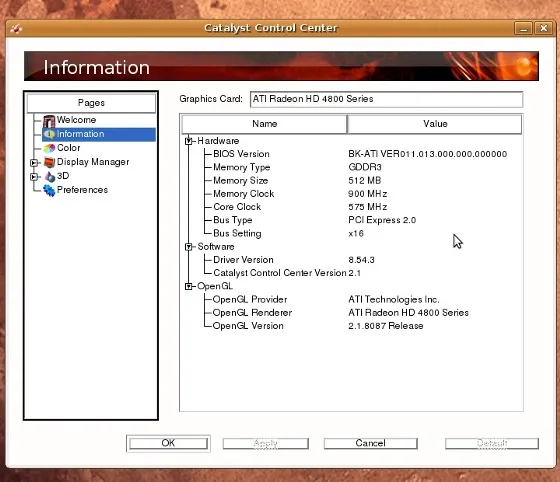Click the Apply button
This screenshot has width=560, height=482.
pos(265,443)
